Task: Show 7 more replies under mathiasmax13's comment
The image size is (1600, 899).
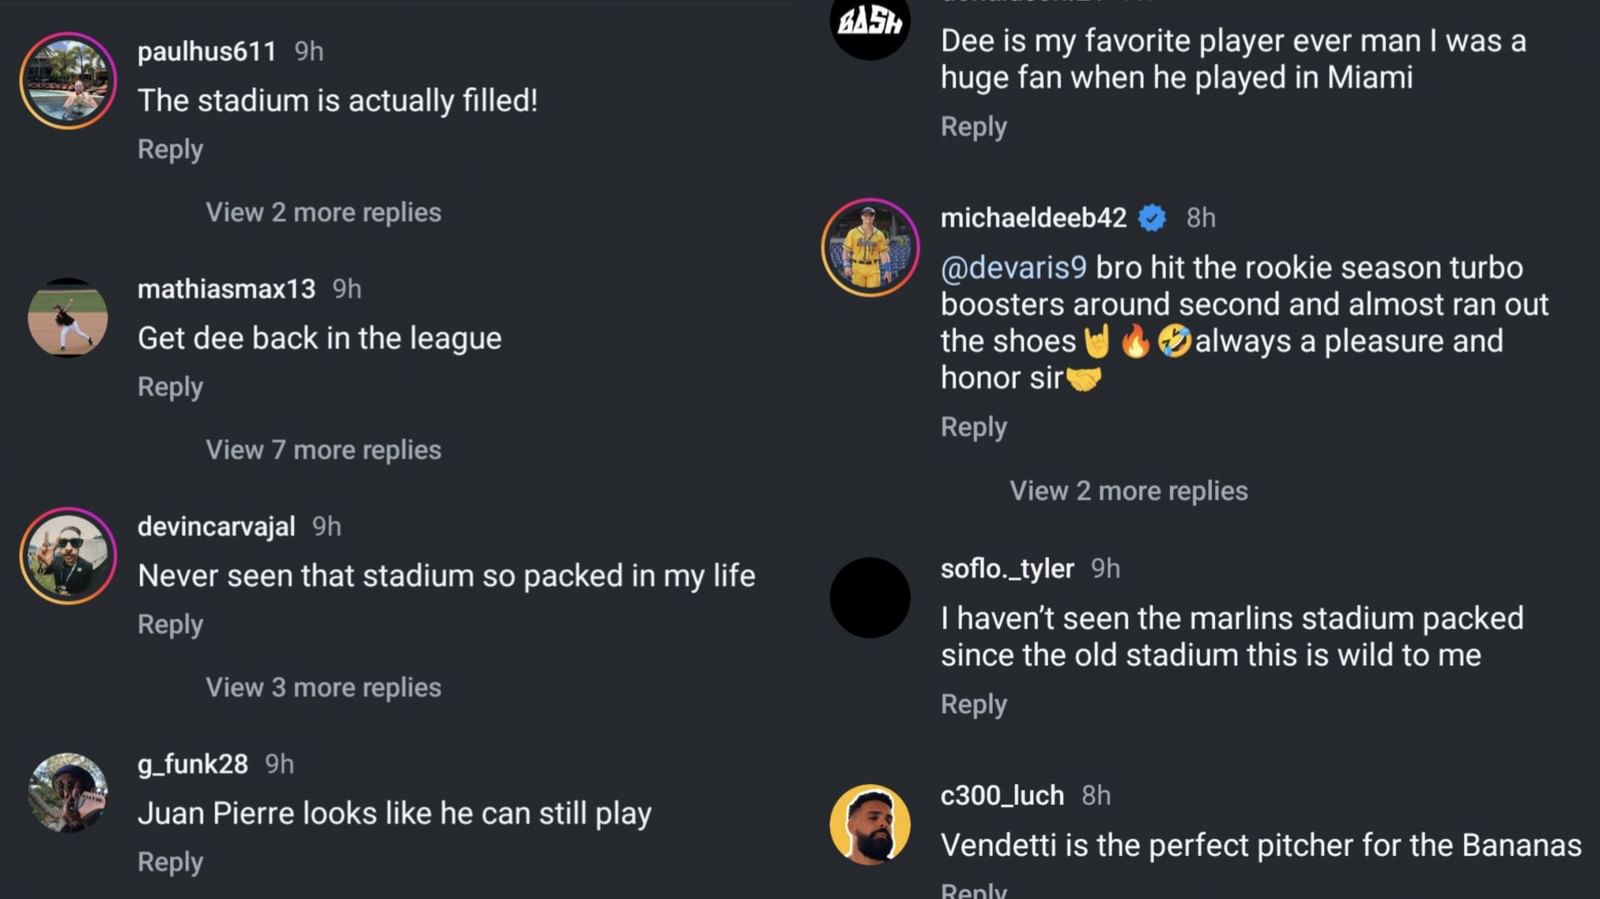Action: tap(322, 449)
